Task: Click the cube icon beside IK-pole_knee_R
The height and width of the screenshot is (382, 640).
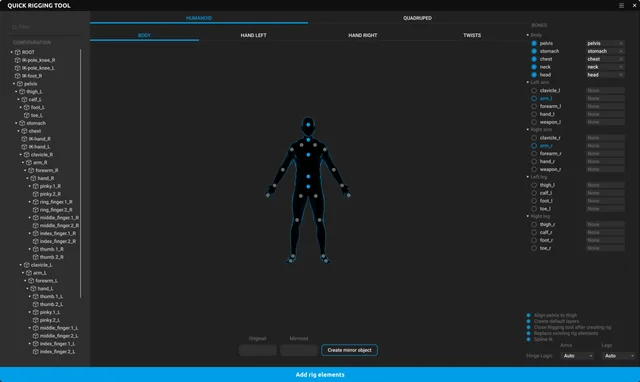Action: point(18,60)
